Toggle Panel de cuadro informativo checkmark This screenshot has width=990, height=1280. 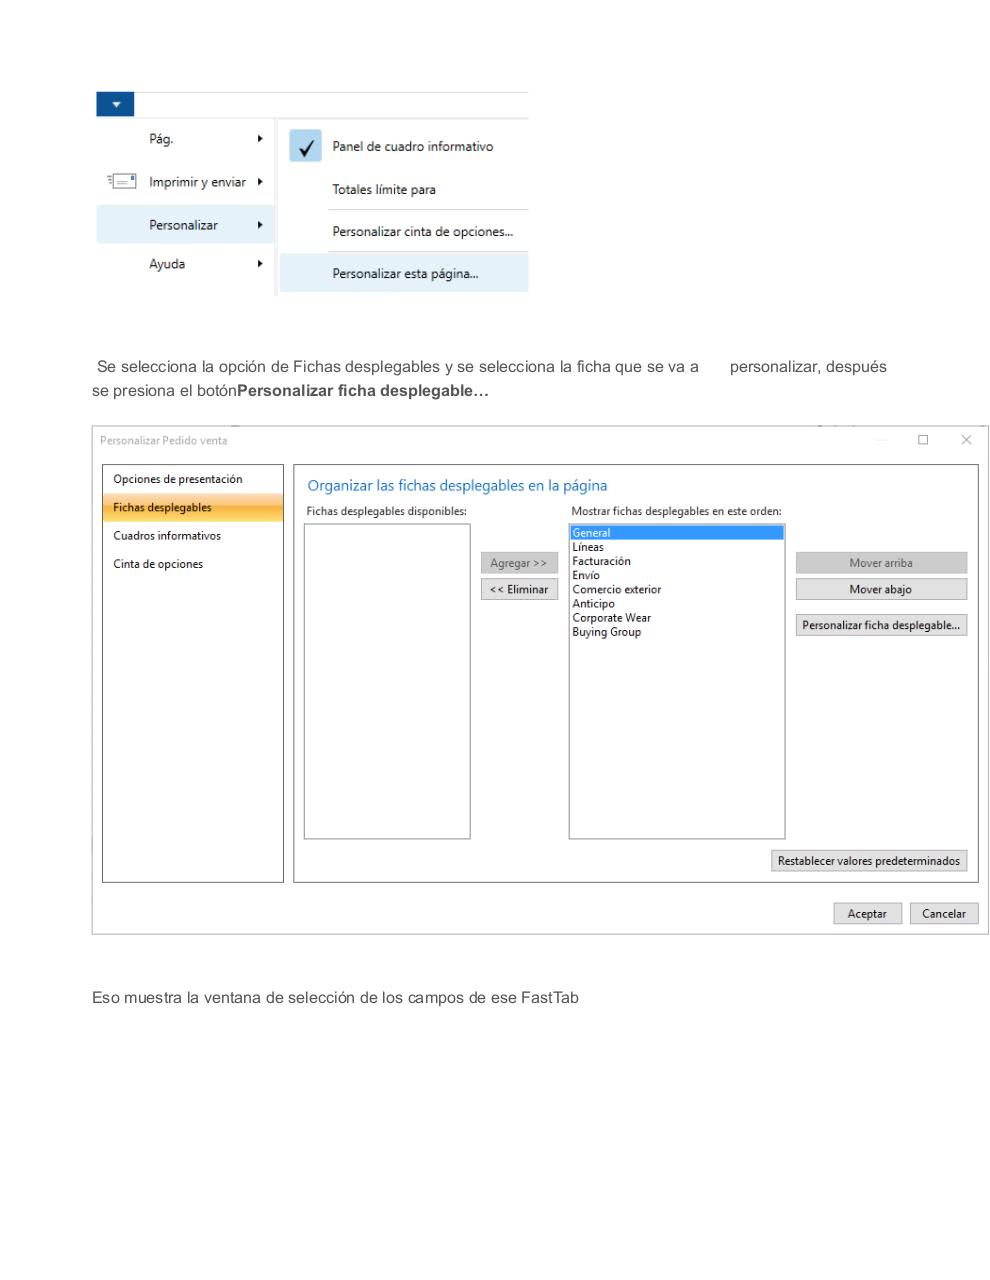(x=306, y=146)
